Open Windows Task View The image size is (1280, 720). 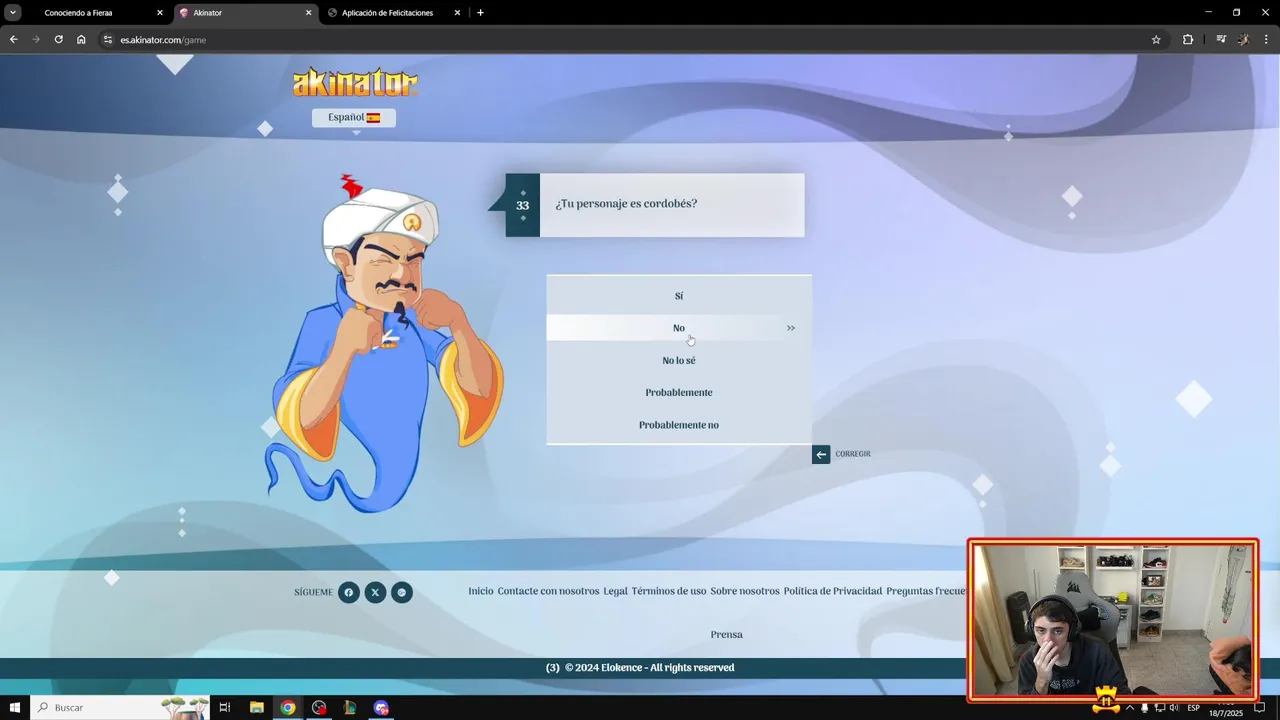coord(225,707)
